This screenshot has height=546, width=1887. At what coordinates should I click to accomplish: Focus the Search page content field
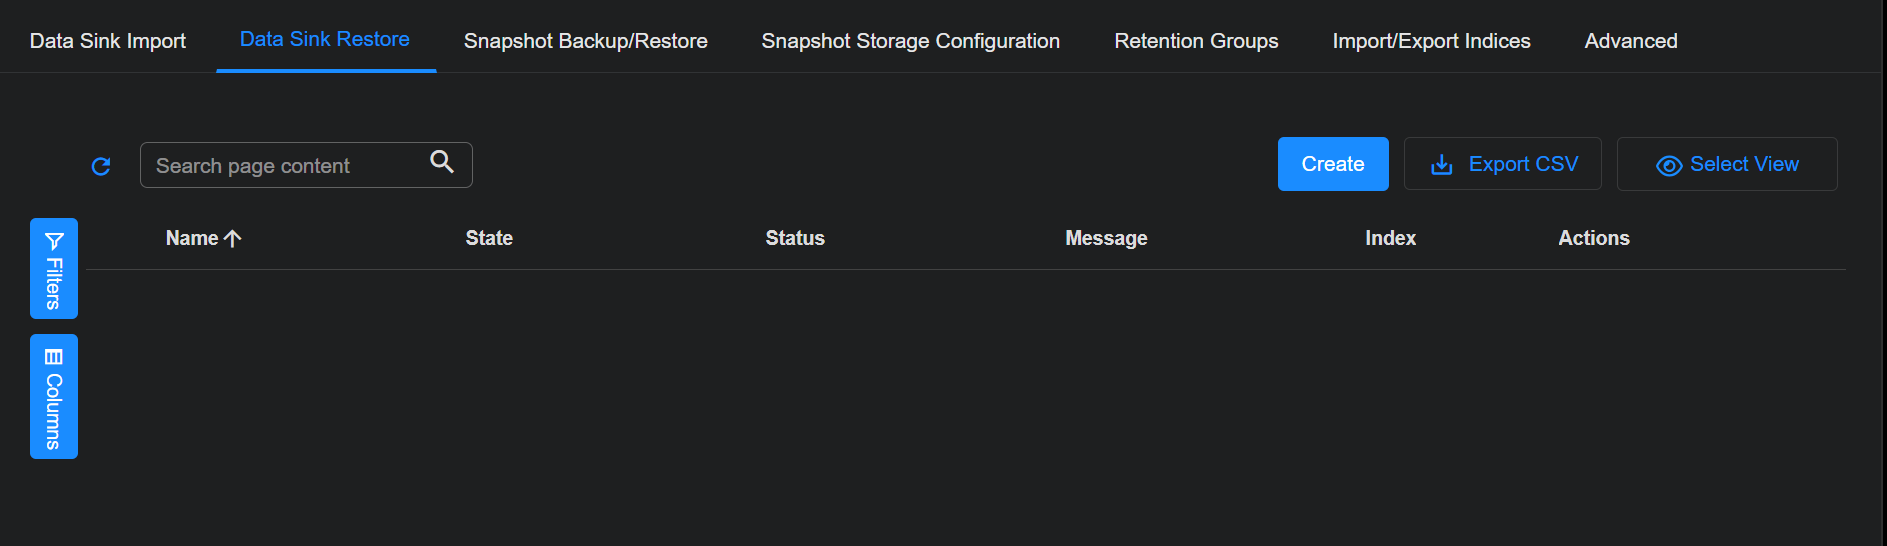pos(285,166)
